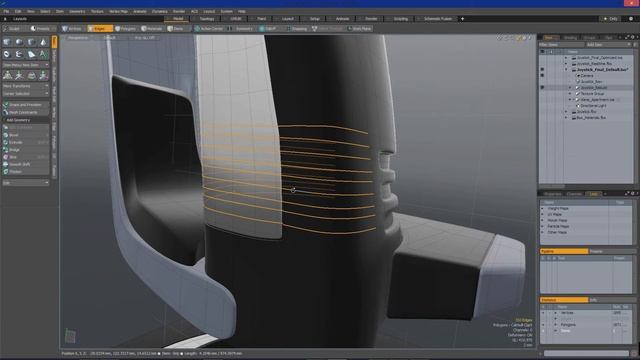
Task: Open the Action Center options
Action: [x=209, y=29]
